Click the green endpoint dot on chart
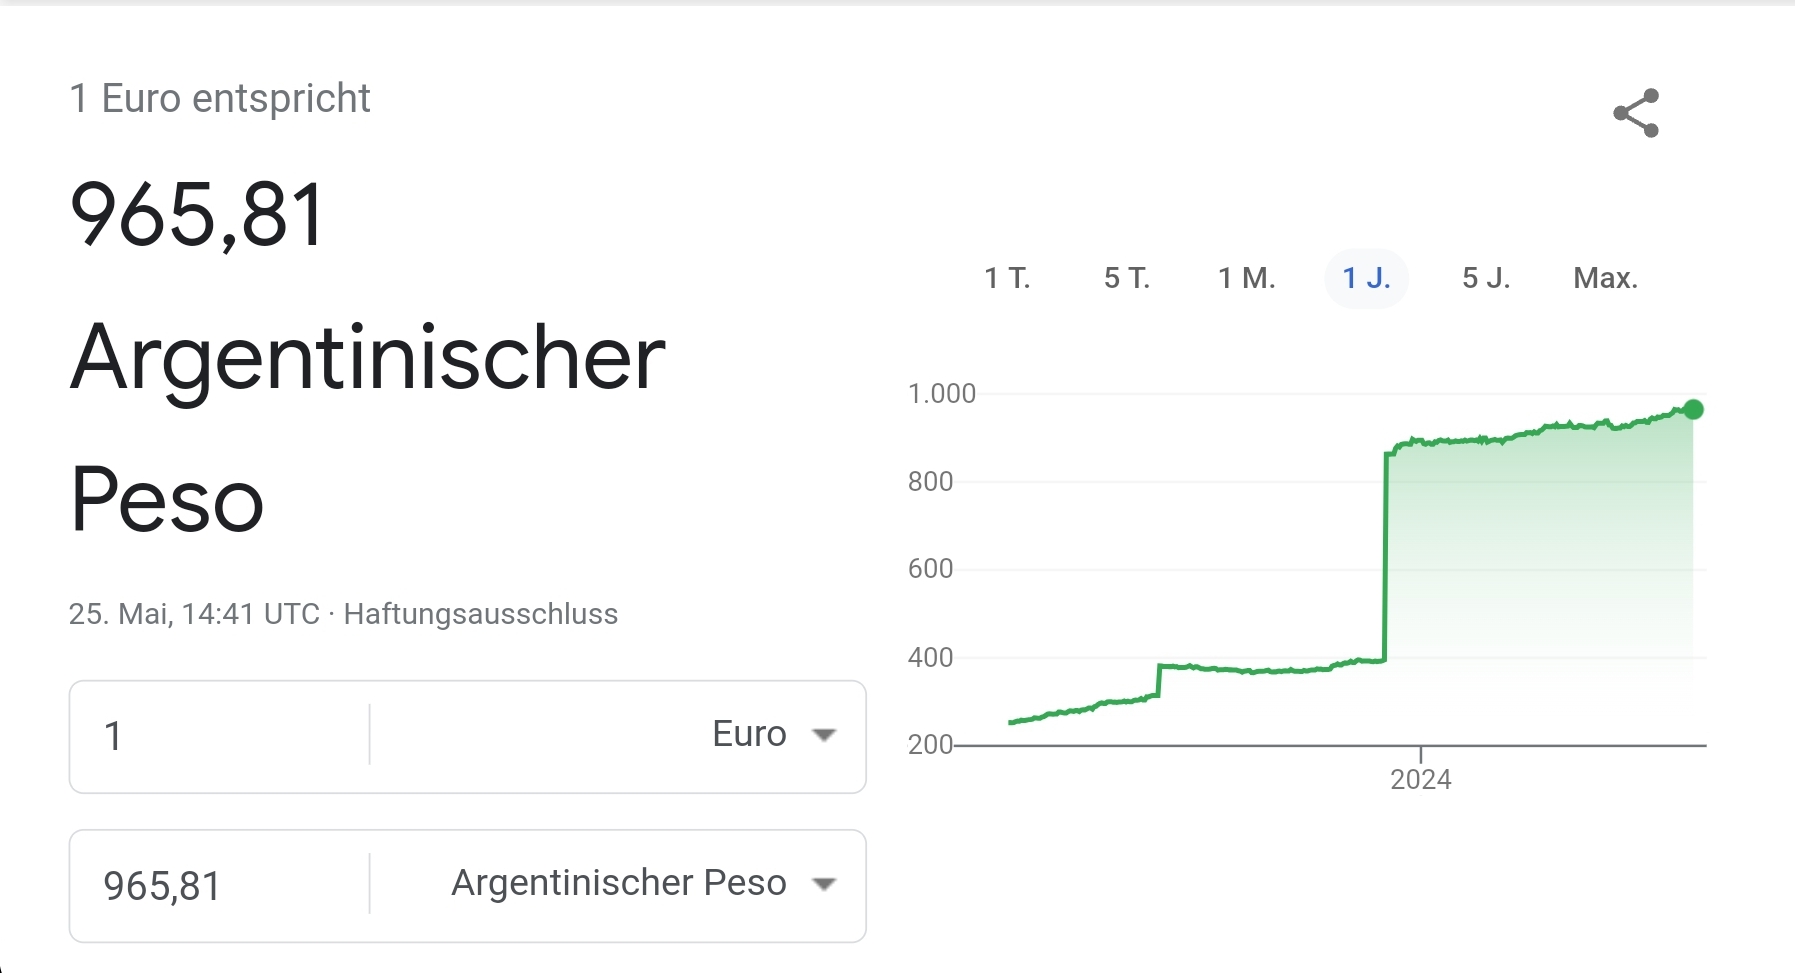Screen dimensions: 1795x973 (1693, 409)
